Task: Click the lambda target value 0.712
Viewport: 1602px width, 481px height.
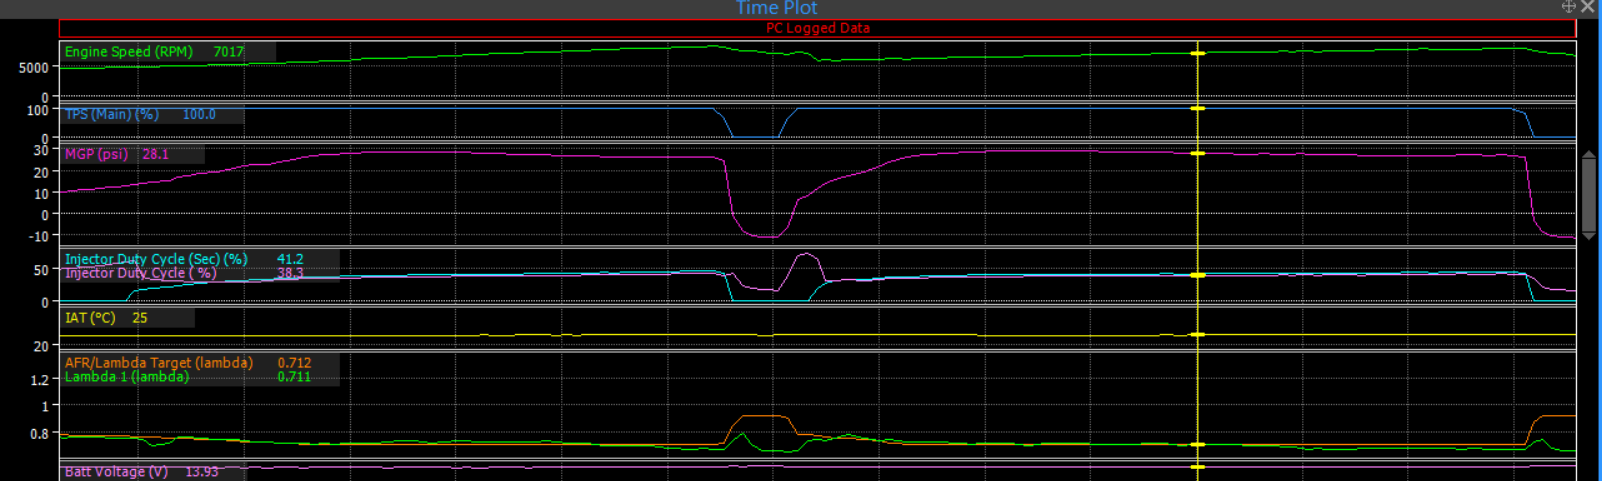Action: 294,363
